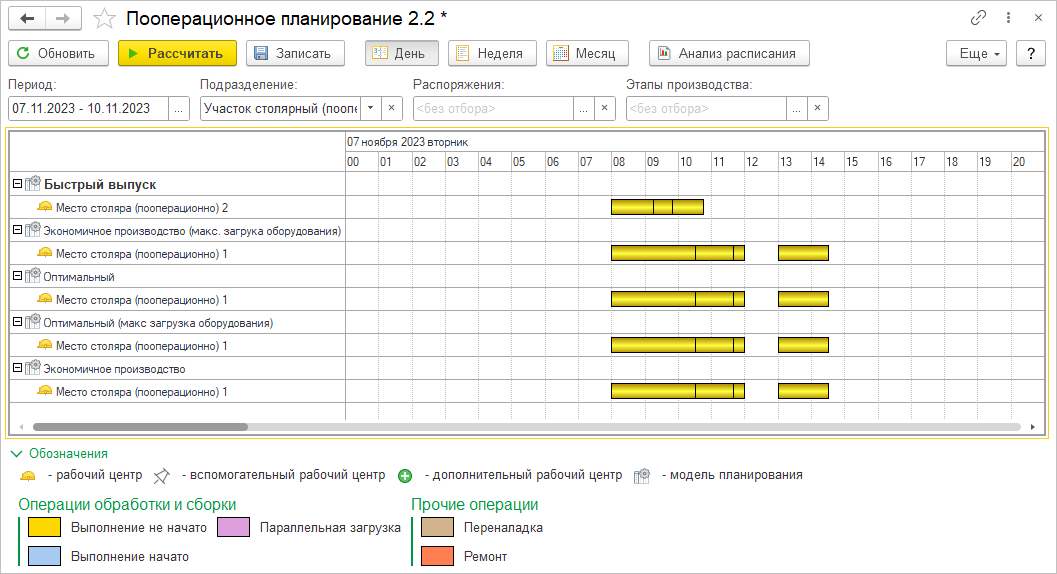
Task: Click the Прочие операции heading
Action: click(475, 505)
